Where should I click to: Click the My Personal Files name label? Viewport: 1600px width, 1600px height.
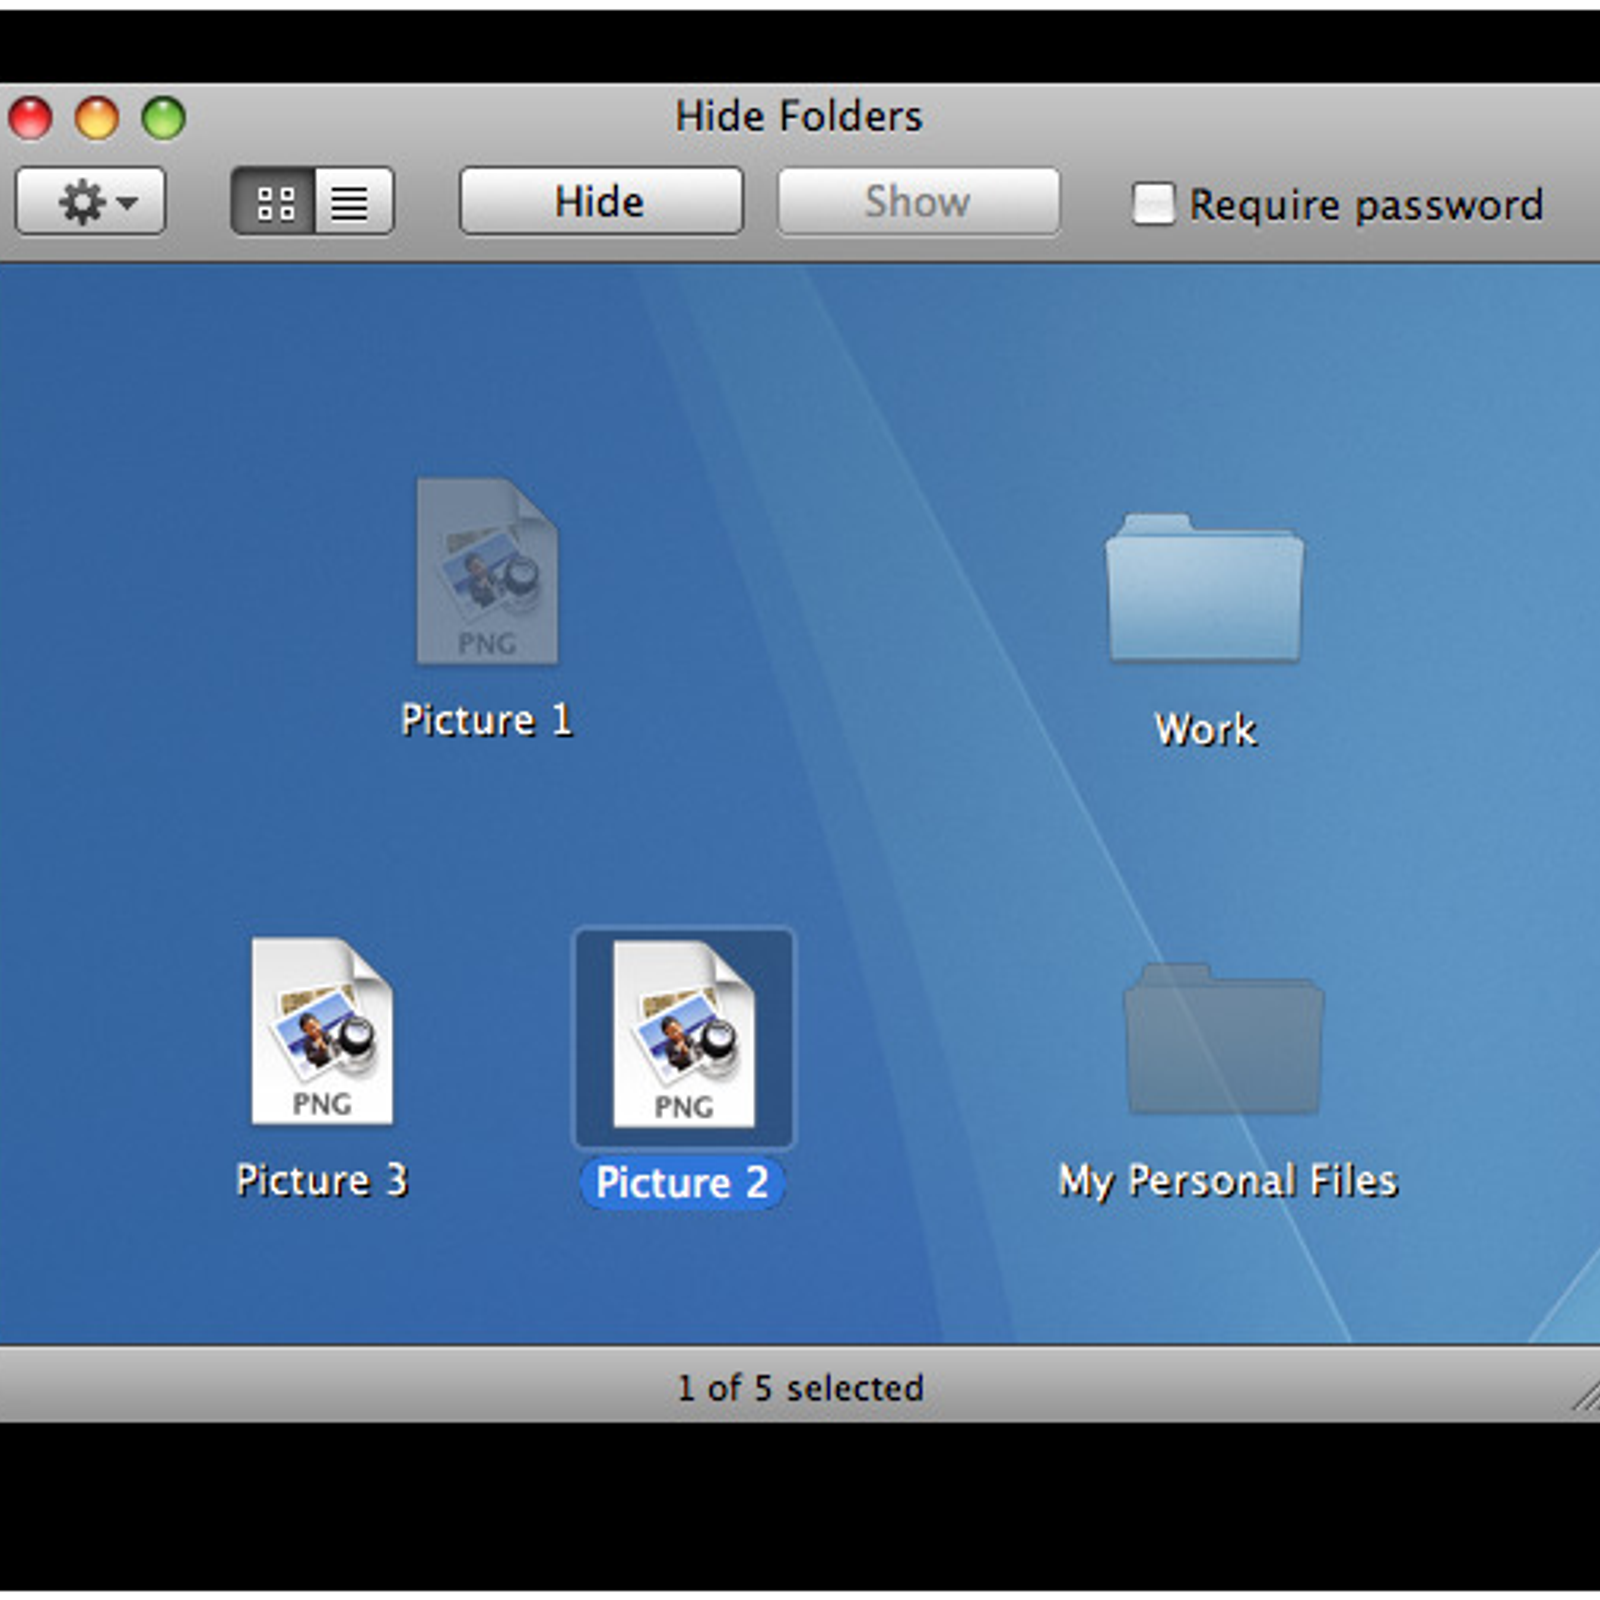1227,1181
